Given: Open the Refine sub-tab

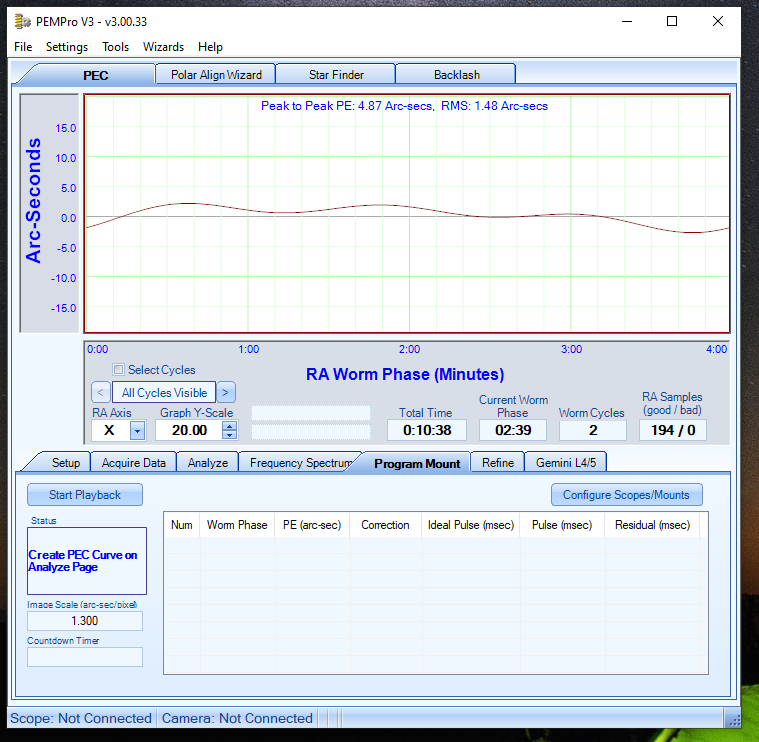Looking at the screenshot, I should pyautogui.click(x=498, y=463).
